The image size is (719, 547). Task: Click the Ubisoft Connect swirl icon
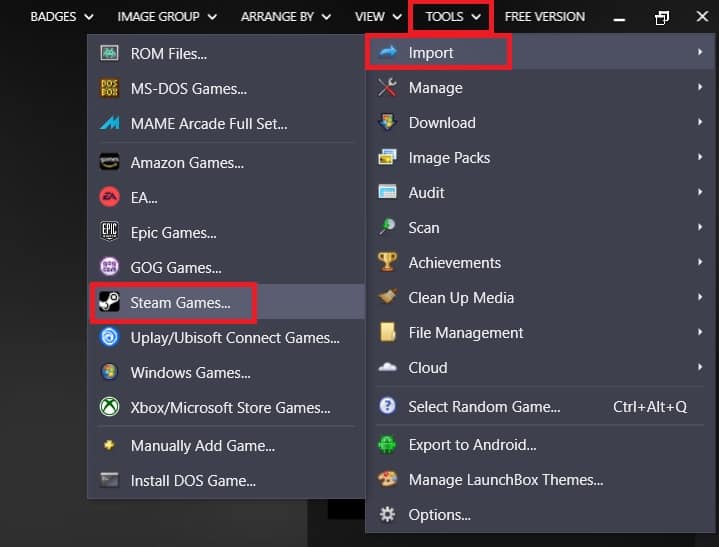pos(109,337)
